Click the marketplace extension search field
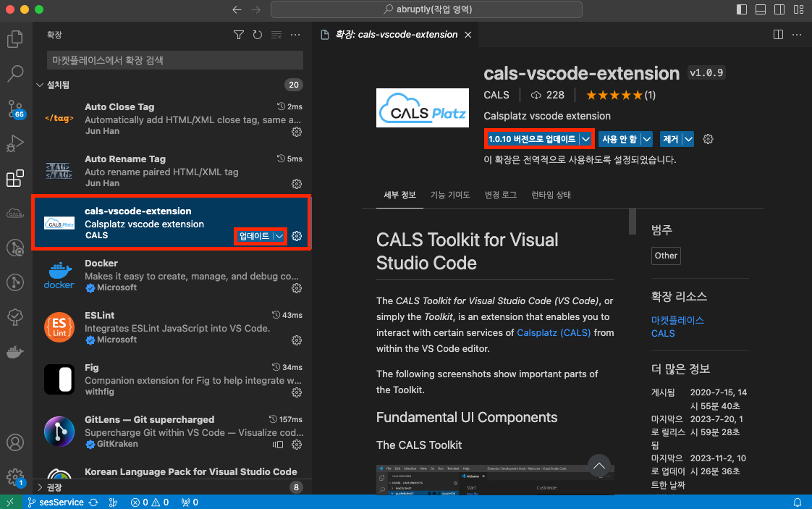This screenshot has width=812, height=510. [x=175, y=61]
